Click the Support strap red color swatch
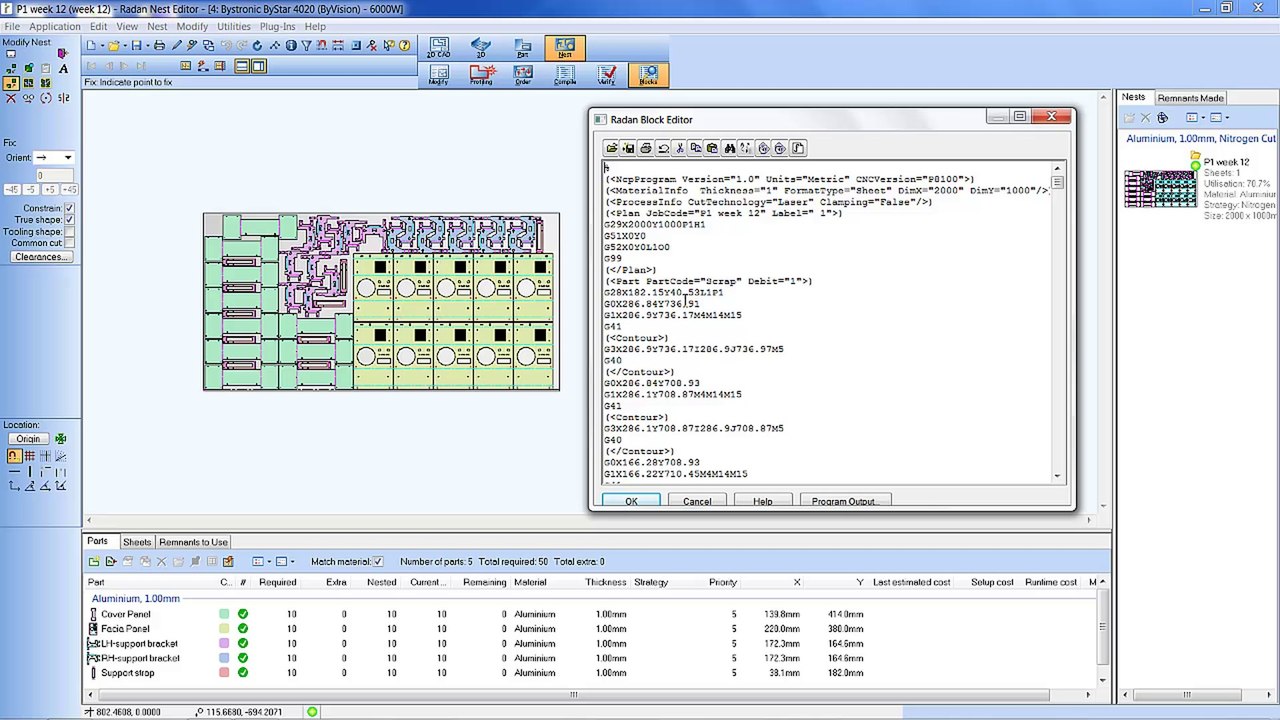 tap(224, 673)
